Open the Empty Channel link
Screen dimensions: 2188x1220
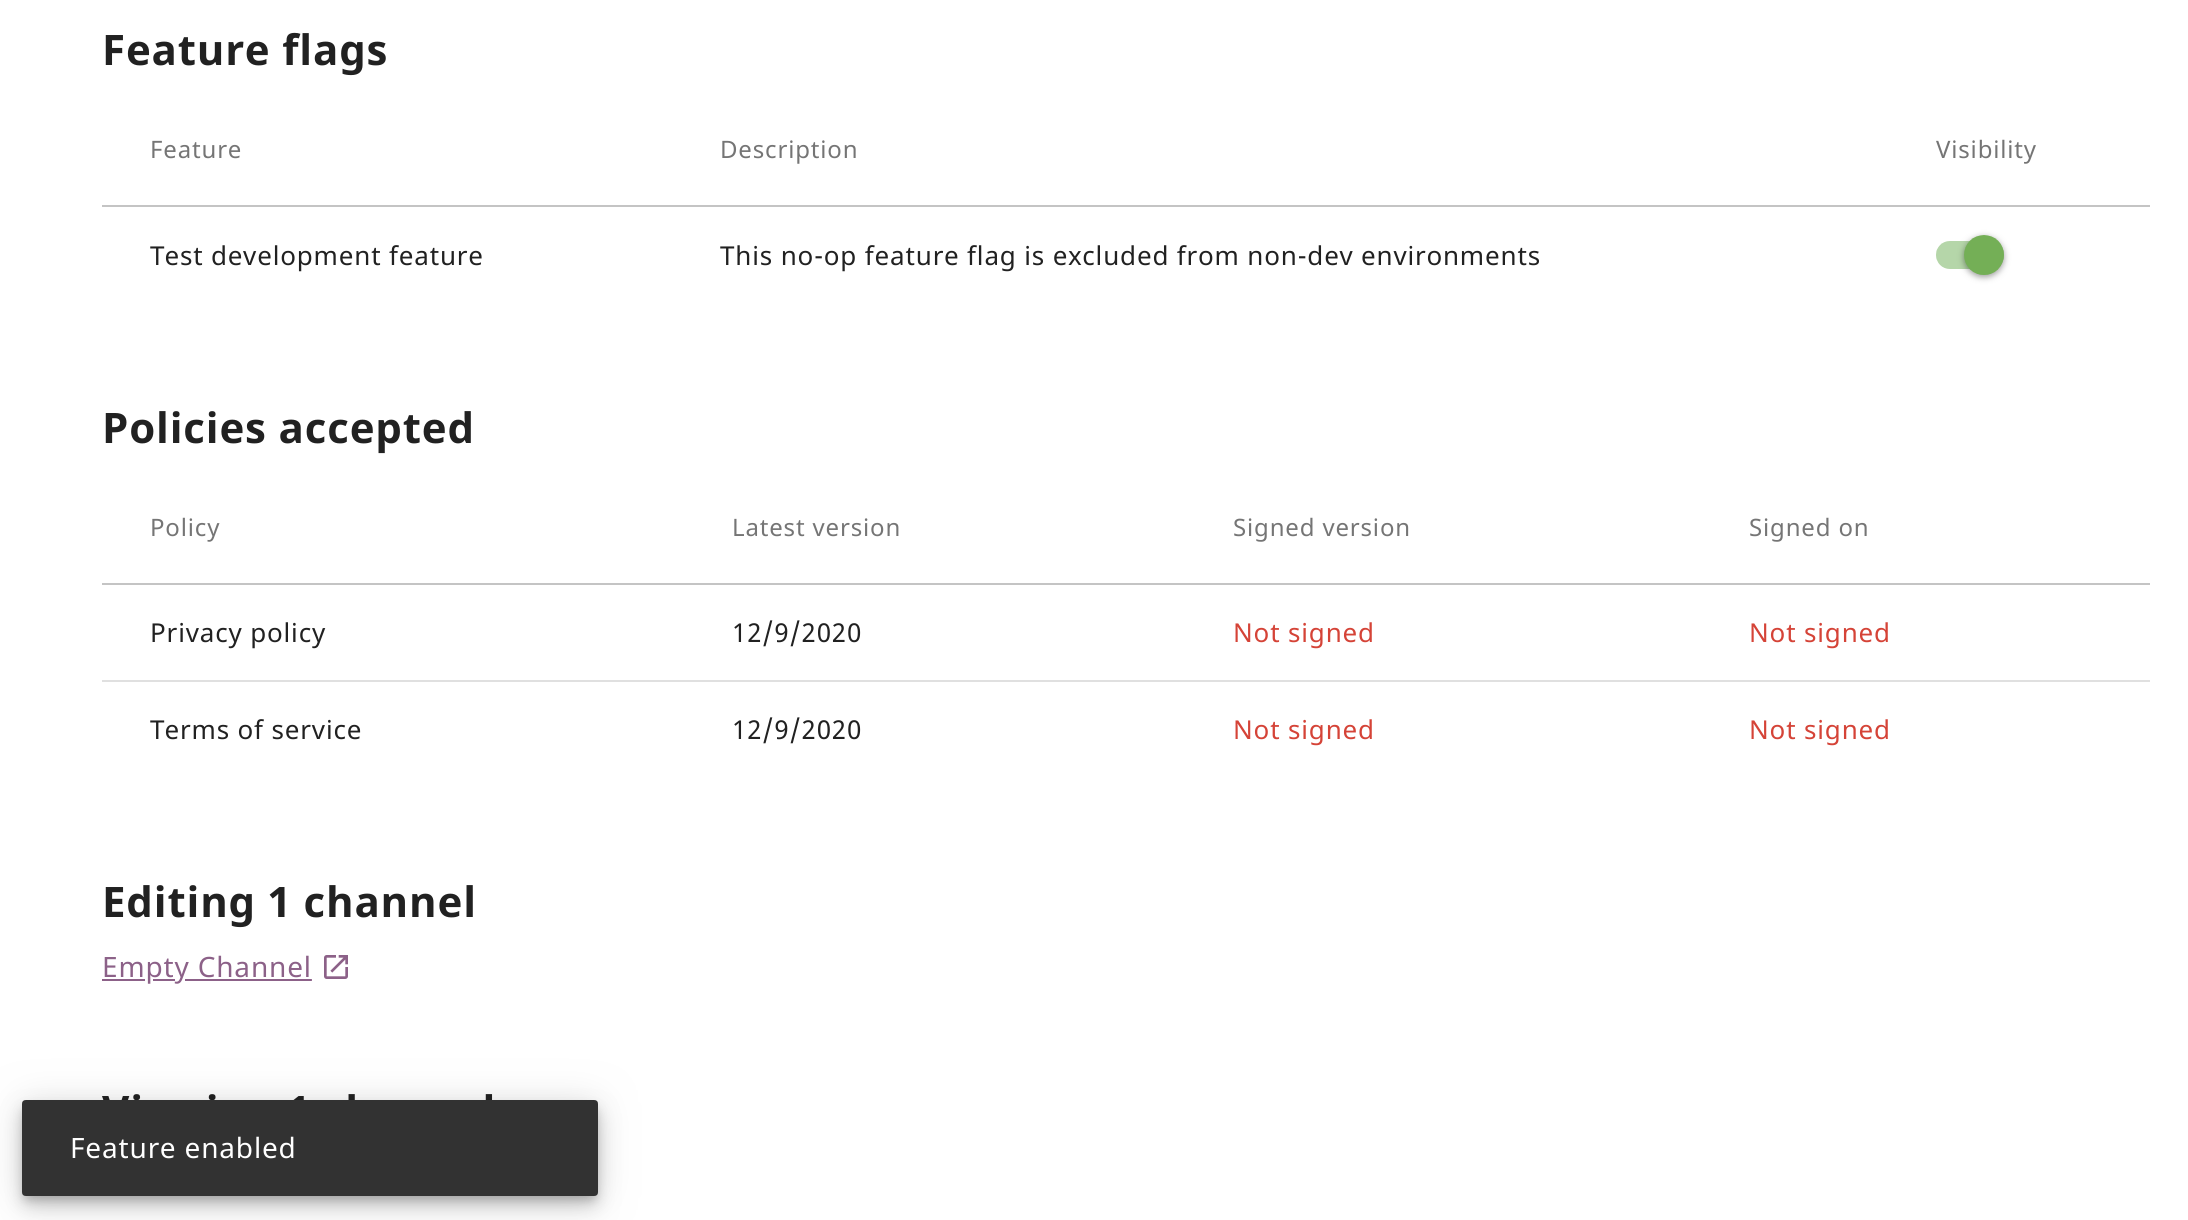[x=207, y=967]
